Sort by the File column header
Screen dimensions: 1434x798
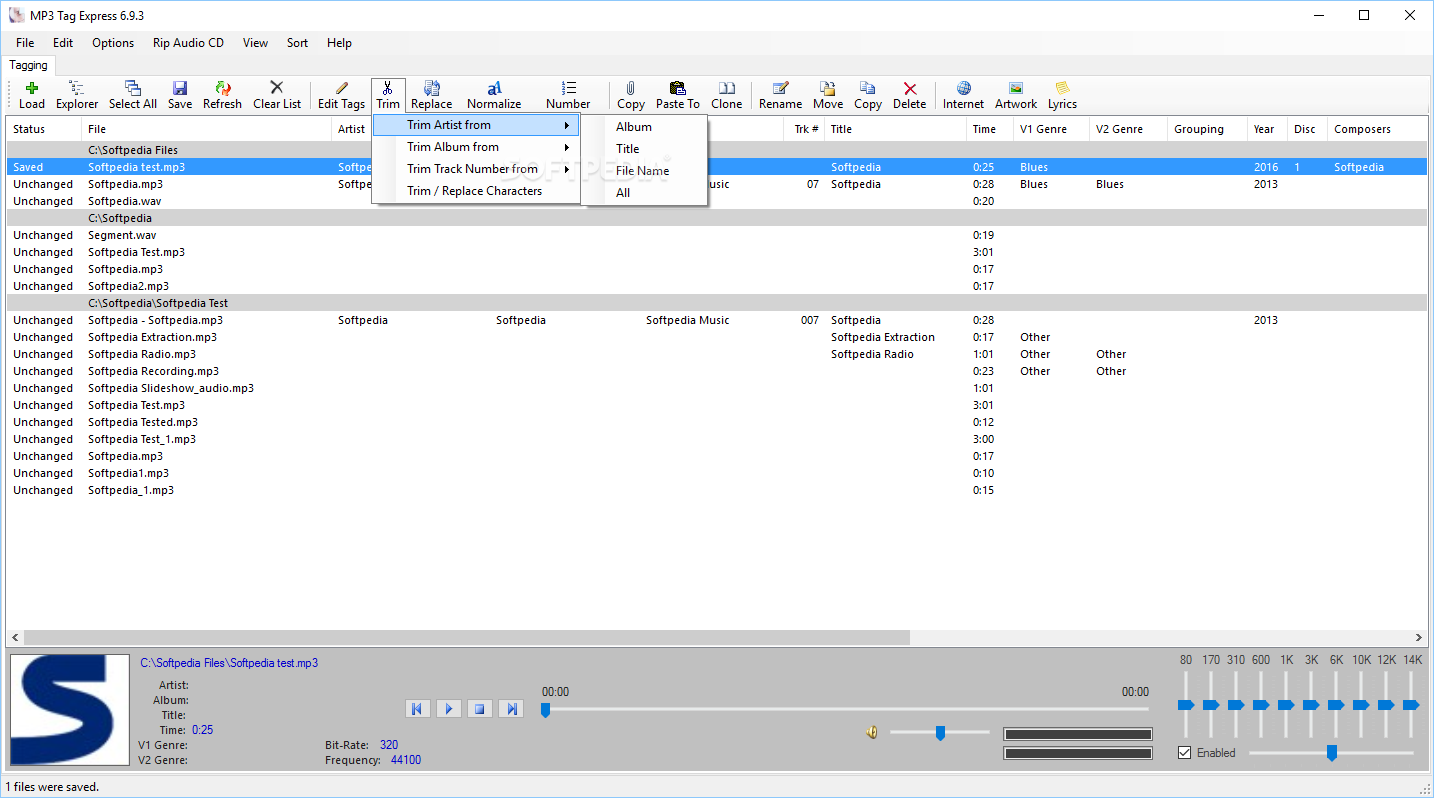[206, 129]
